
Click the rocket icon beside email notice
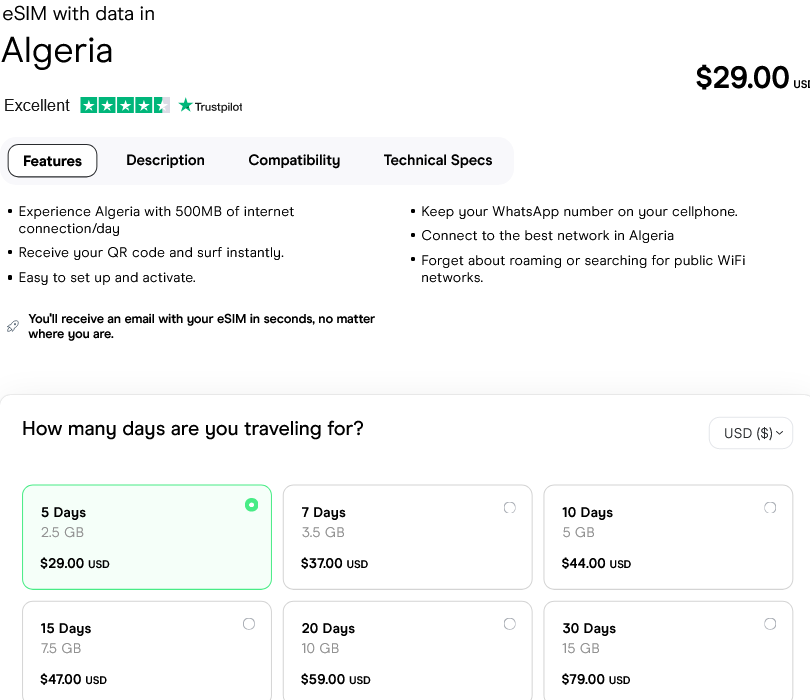(x=13, y=326)
